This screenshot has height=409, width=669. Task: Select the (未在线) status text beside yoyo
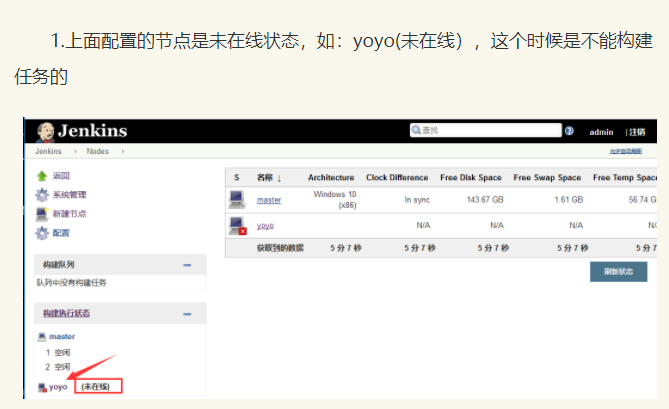click(x=96, y=387)
